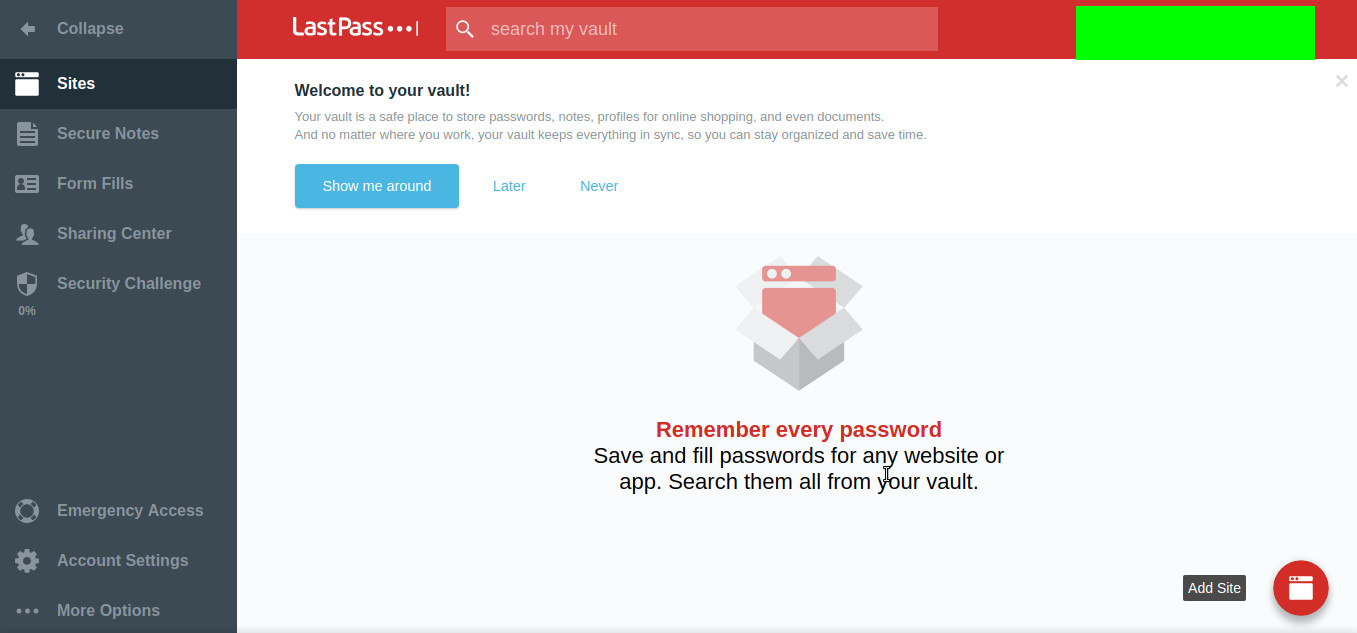The image size is (1357, 633).
Task: Dismiss the welcome banner with the X
Action: coord(1341,81)
